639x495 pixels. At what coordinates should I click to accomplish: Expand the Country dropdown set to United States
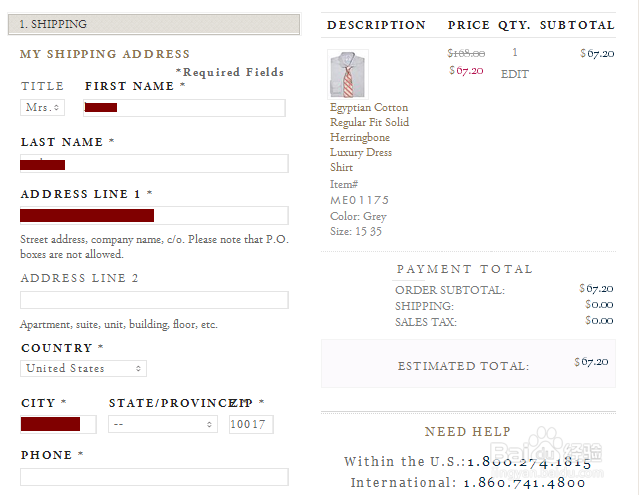pos(83,368)
